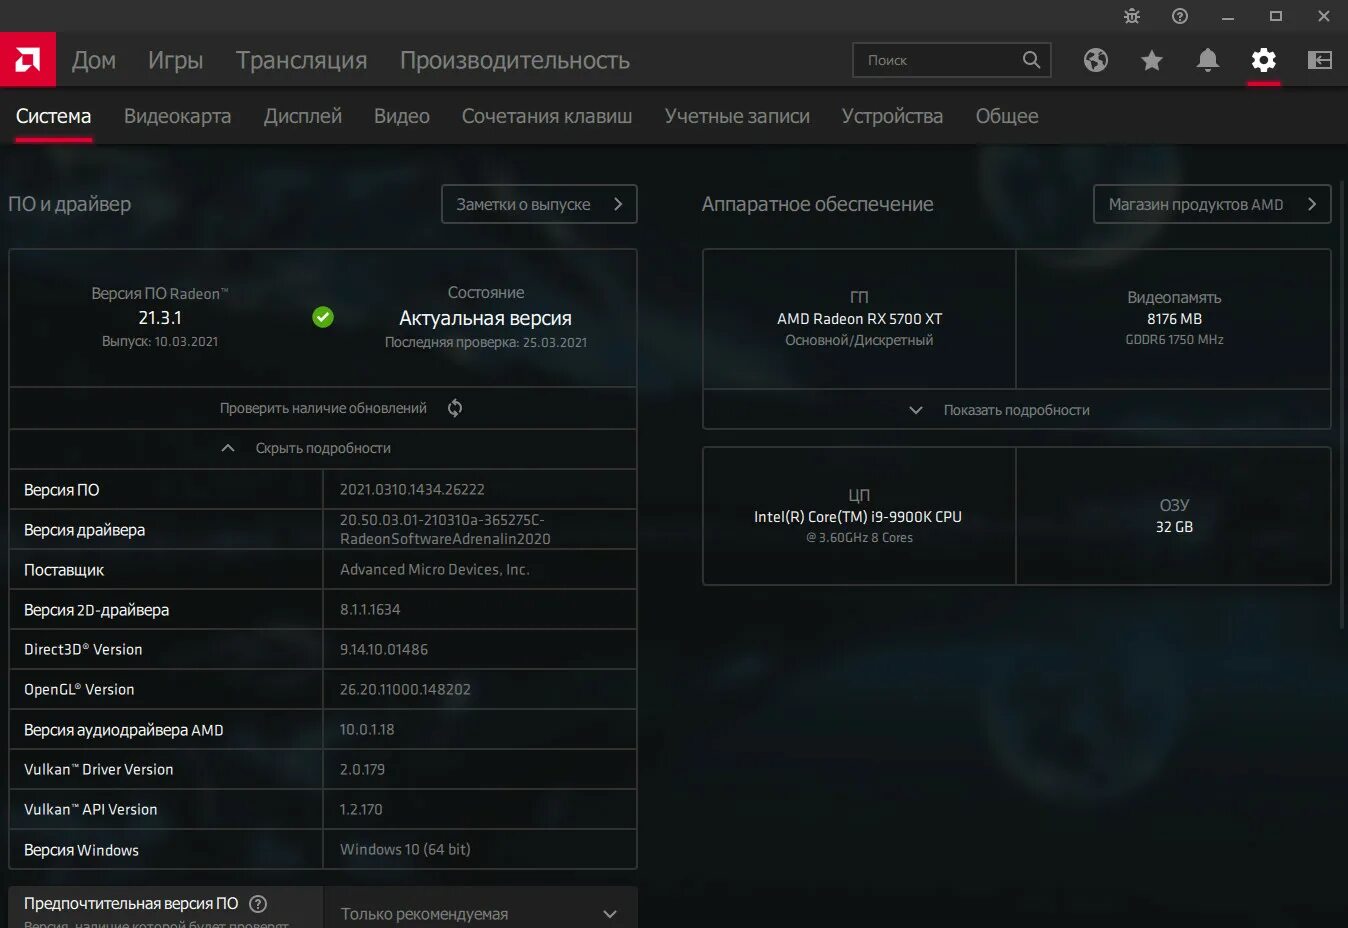Click the Direct3D value 9.14.10.01486

click(384, 649)
